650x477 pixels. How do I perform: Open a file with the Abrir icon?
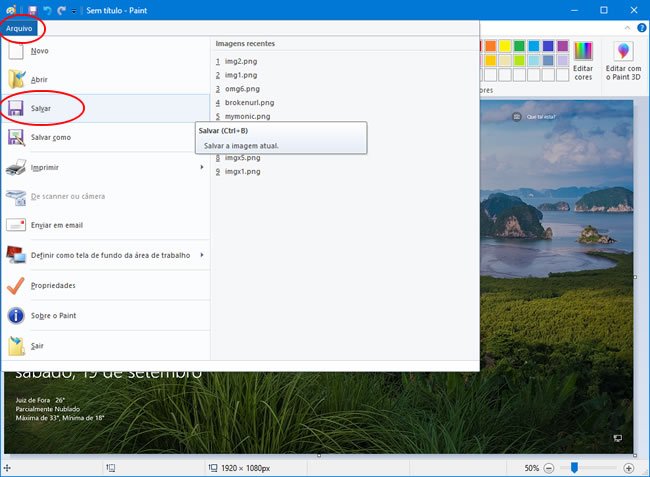coord(17,79)
